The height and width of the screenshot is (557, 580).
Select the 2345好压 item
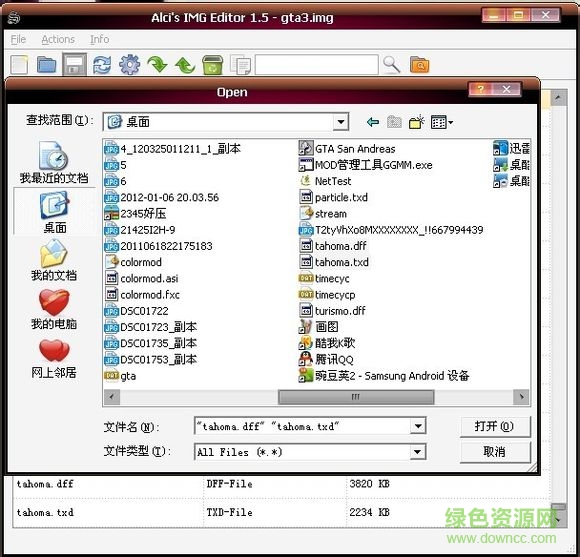coord(135,214)
